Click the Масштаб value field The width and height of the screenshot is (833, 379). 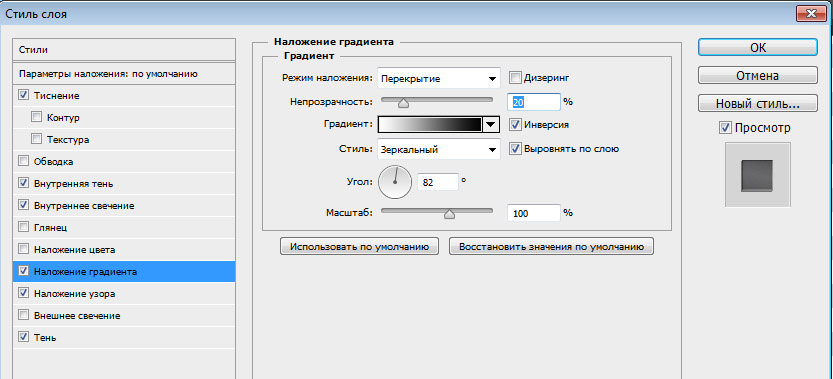[x=534, y=213]
